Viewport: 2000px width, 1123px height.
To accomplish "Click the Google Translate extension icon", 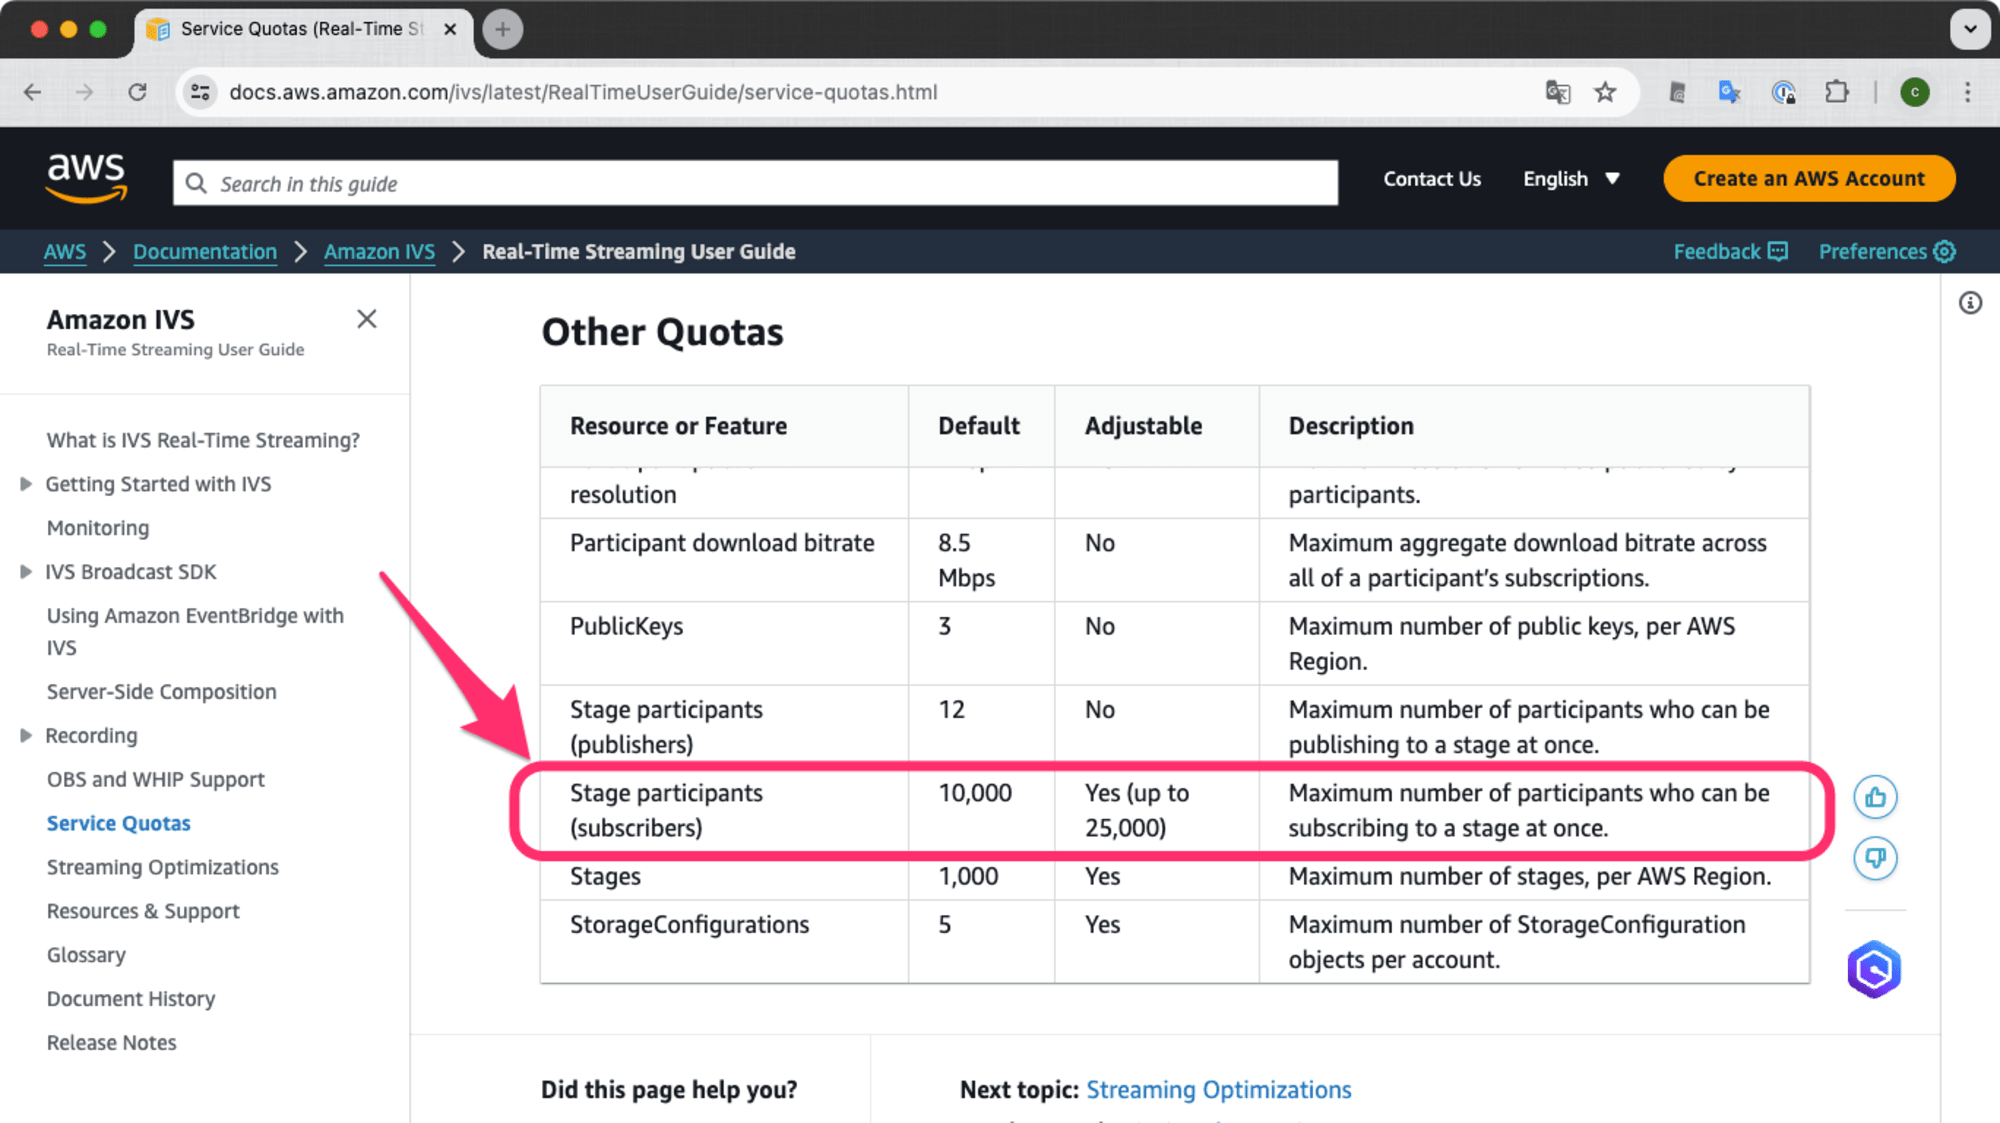I will tap(1729, 92).
